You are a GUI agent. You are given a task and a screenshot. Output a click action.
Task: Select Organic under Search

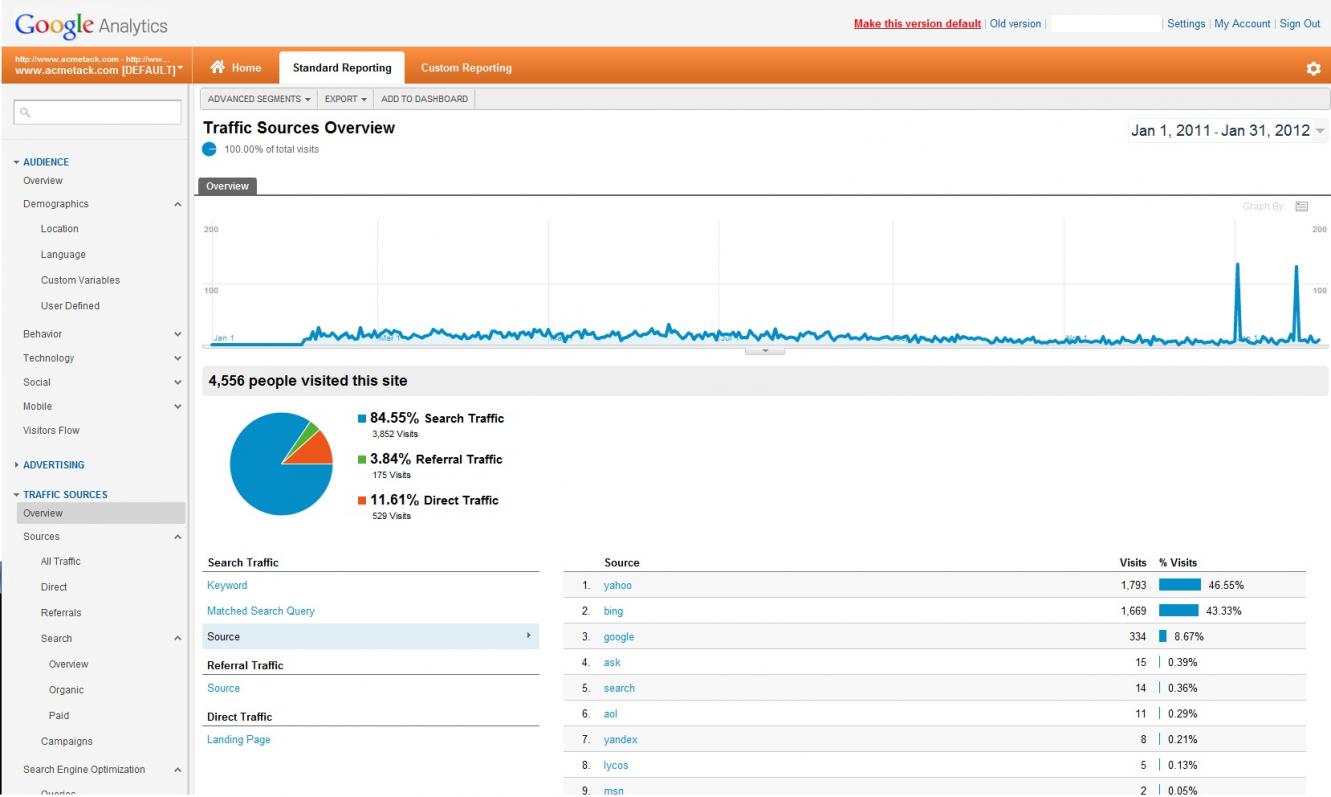pos(66,690)
